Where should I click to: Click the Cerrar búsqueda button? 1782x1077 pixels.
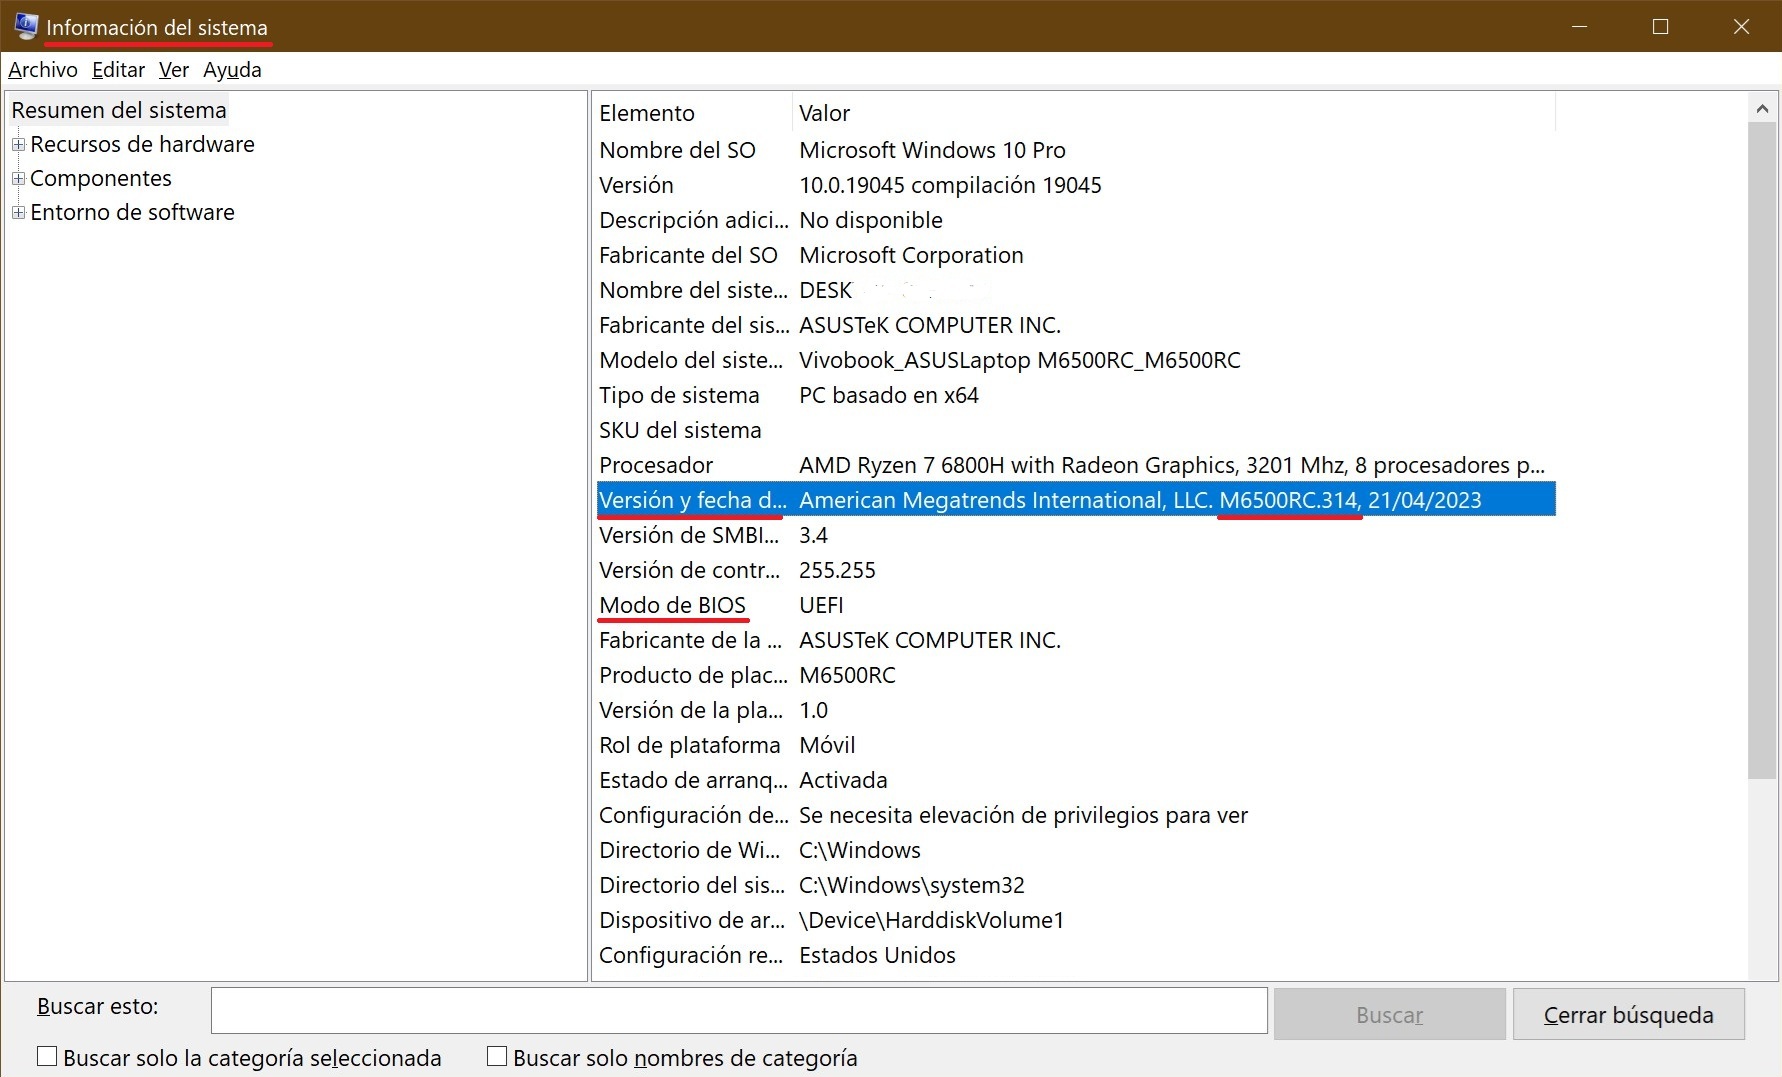click(x=1628, y=1015)
